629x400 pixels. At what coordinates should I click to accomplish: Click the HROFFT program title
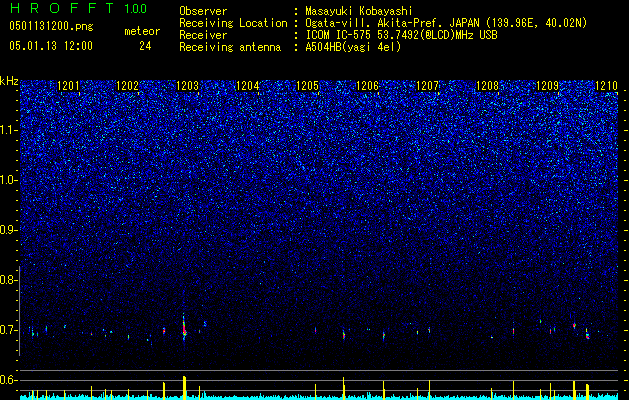pyautogui.click(x=62, y=8)
